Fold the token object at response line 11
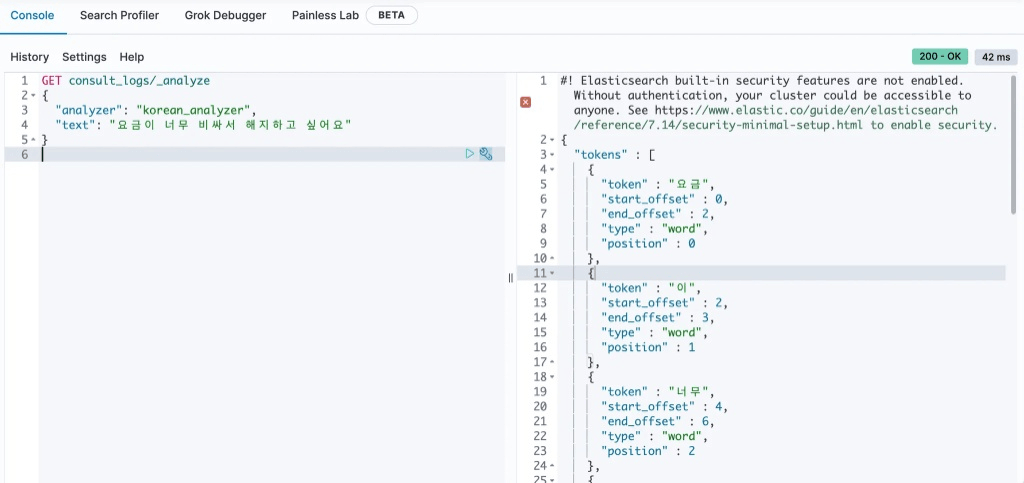The height and width of the screenshot is (483, 1024). pyautogui.click(x=551, y=273)
